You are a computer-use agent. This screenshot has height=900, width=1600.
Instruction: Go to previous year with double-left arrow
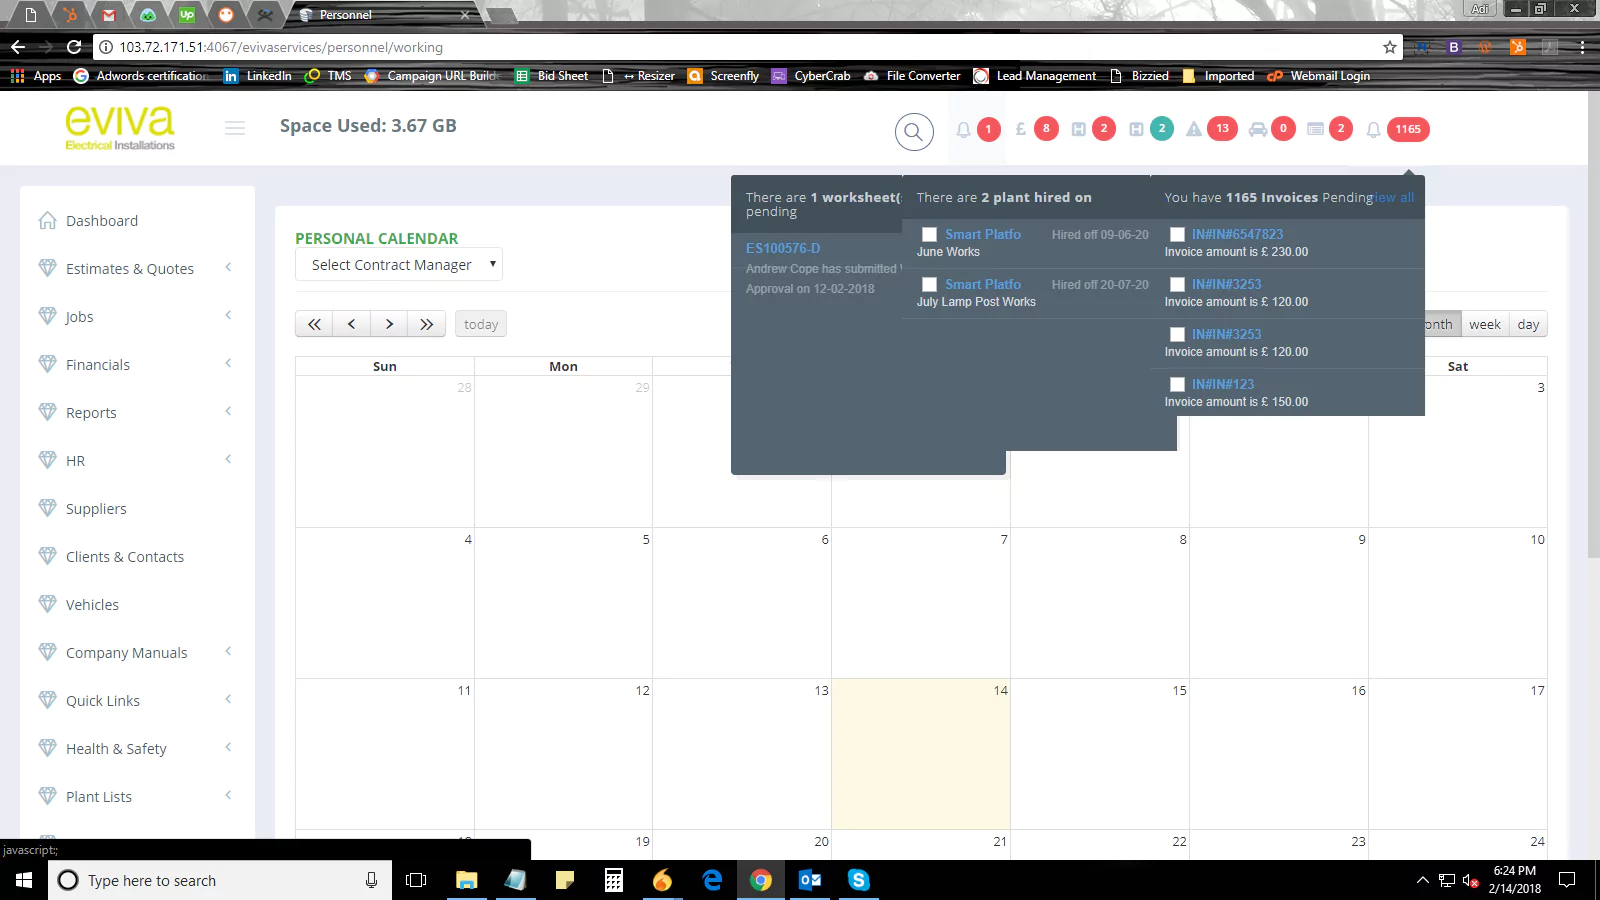pyautogui.click(x=314, y=324)
